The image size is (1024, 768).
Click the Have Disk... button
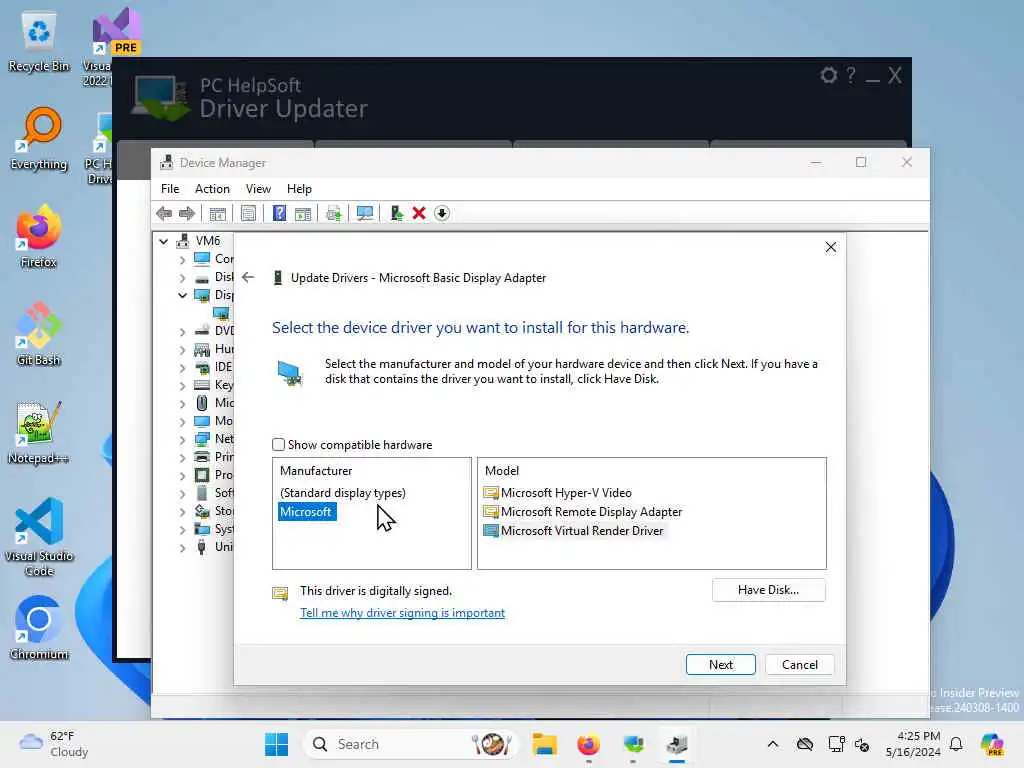769,590
